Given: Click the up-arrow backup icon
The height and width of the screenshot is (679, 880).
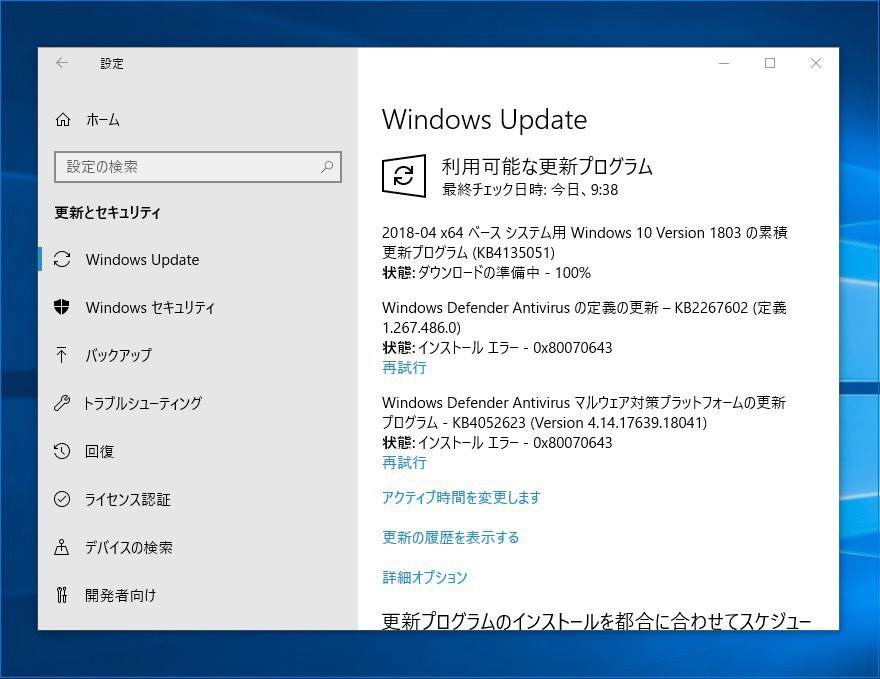Looking at the screenshot, I should [x=62, y=355].
